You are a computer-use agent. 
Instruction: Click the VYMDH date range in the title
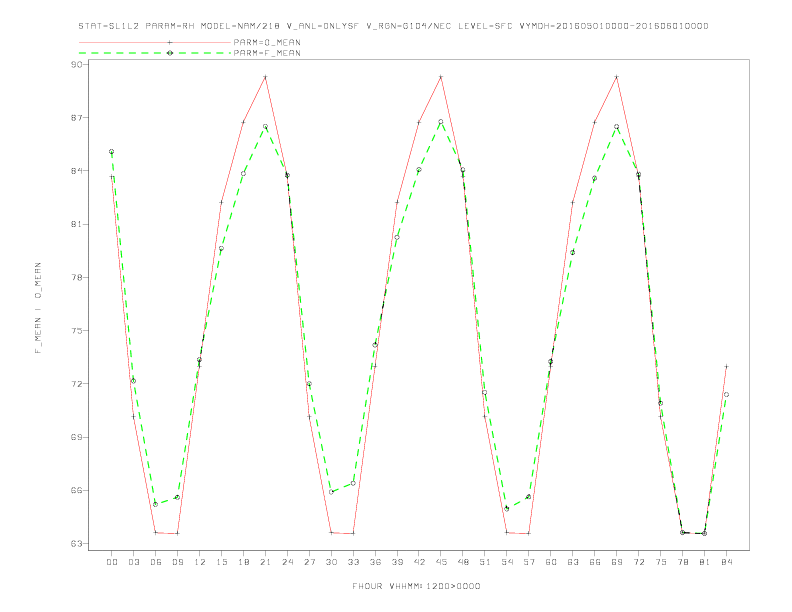[614, 26]
